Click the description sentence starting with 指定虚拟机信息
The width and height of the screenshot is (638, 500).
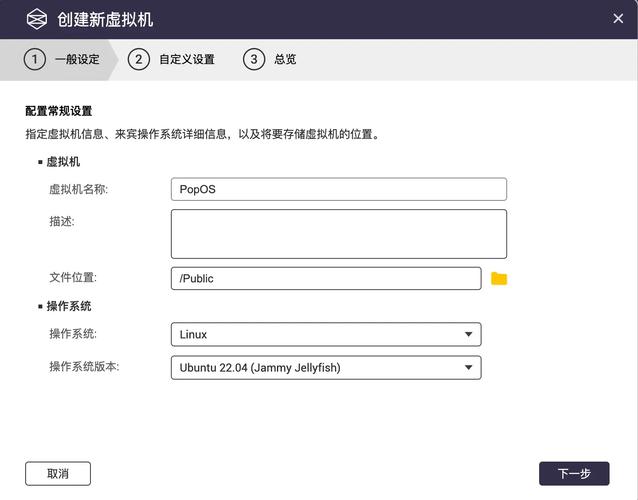click(203, 134)
